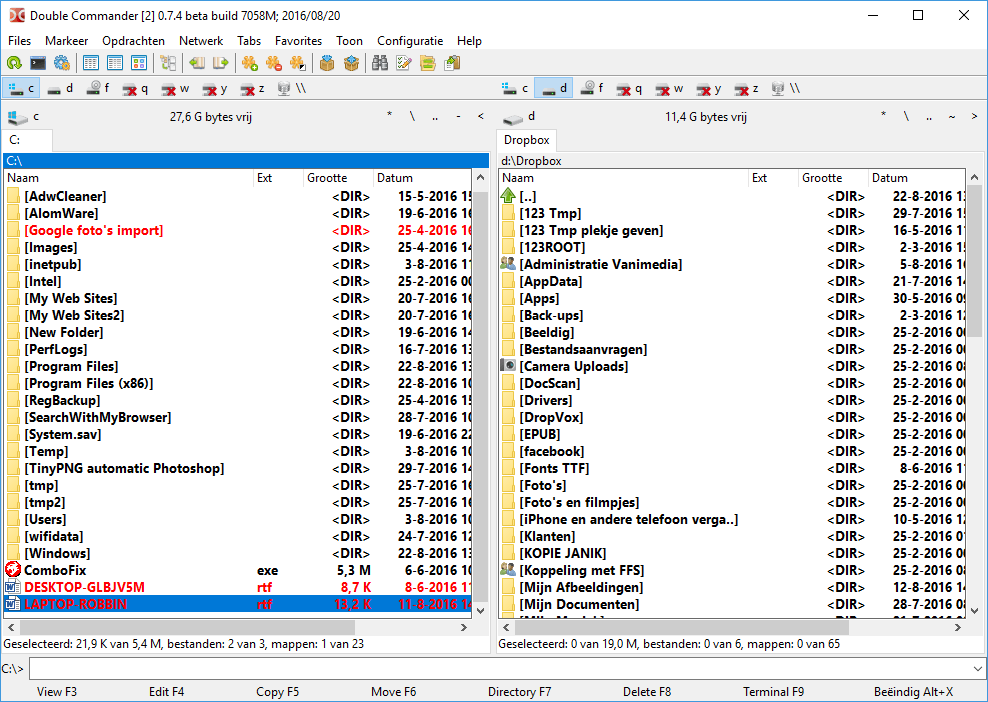Click the Copy F5 button
988x702 pixels.
(x=277, y=692)
